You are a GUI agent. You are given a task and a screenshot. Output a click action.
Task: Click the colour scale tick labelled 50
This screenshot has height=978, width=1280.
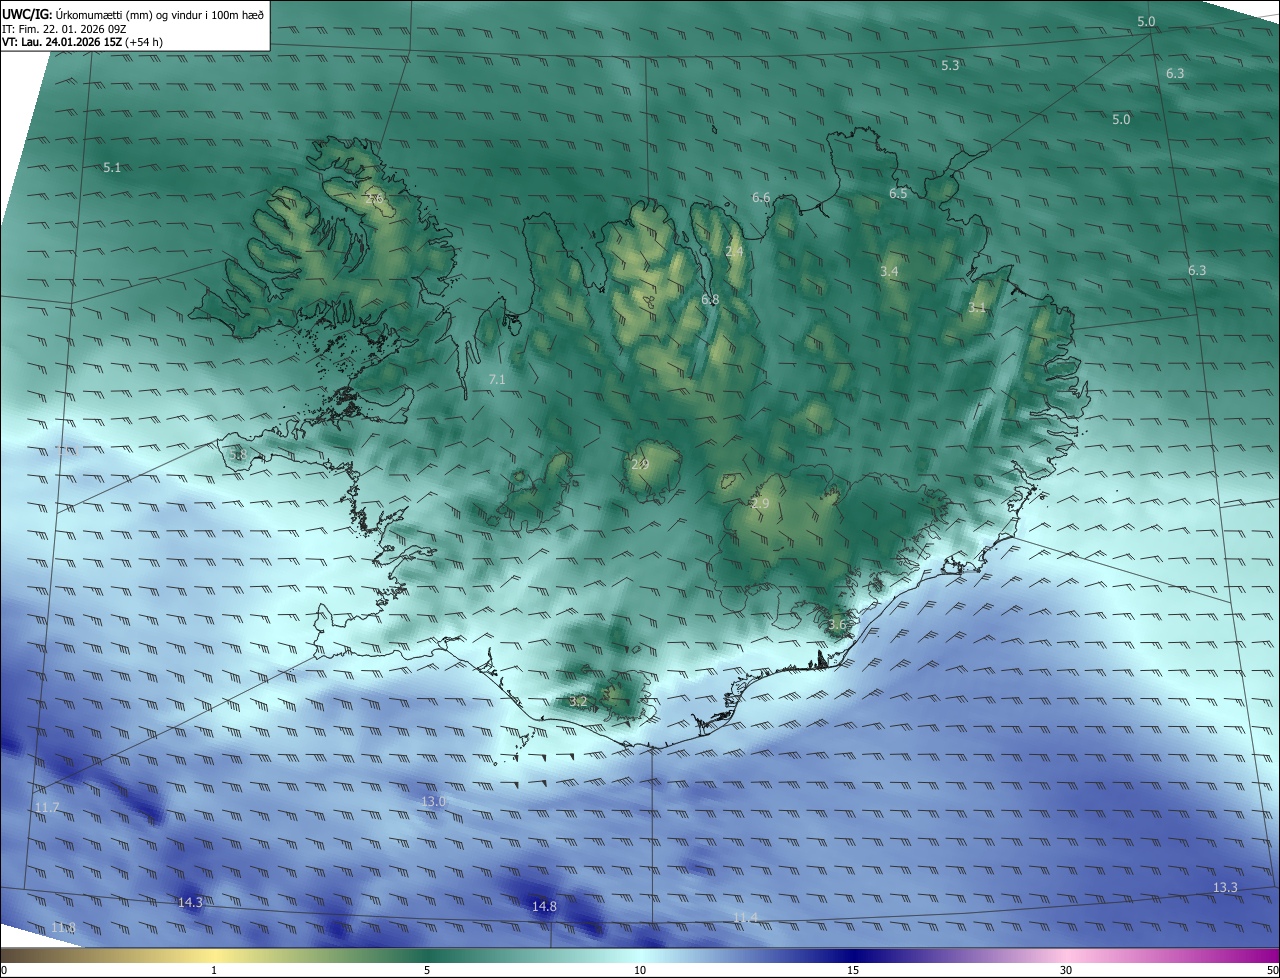(1272, 970)
